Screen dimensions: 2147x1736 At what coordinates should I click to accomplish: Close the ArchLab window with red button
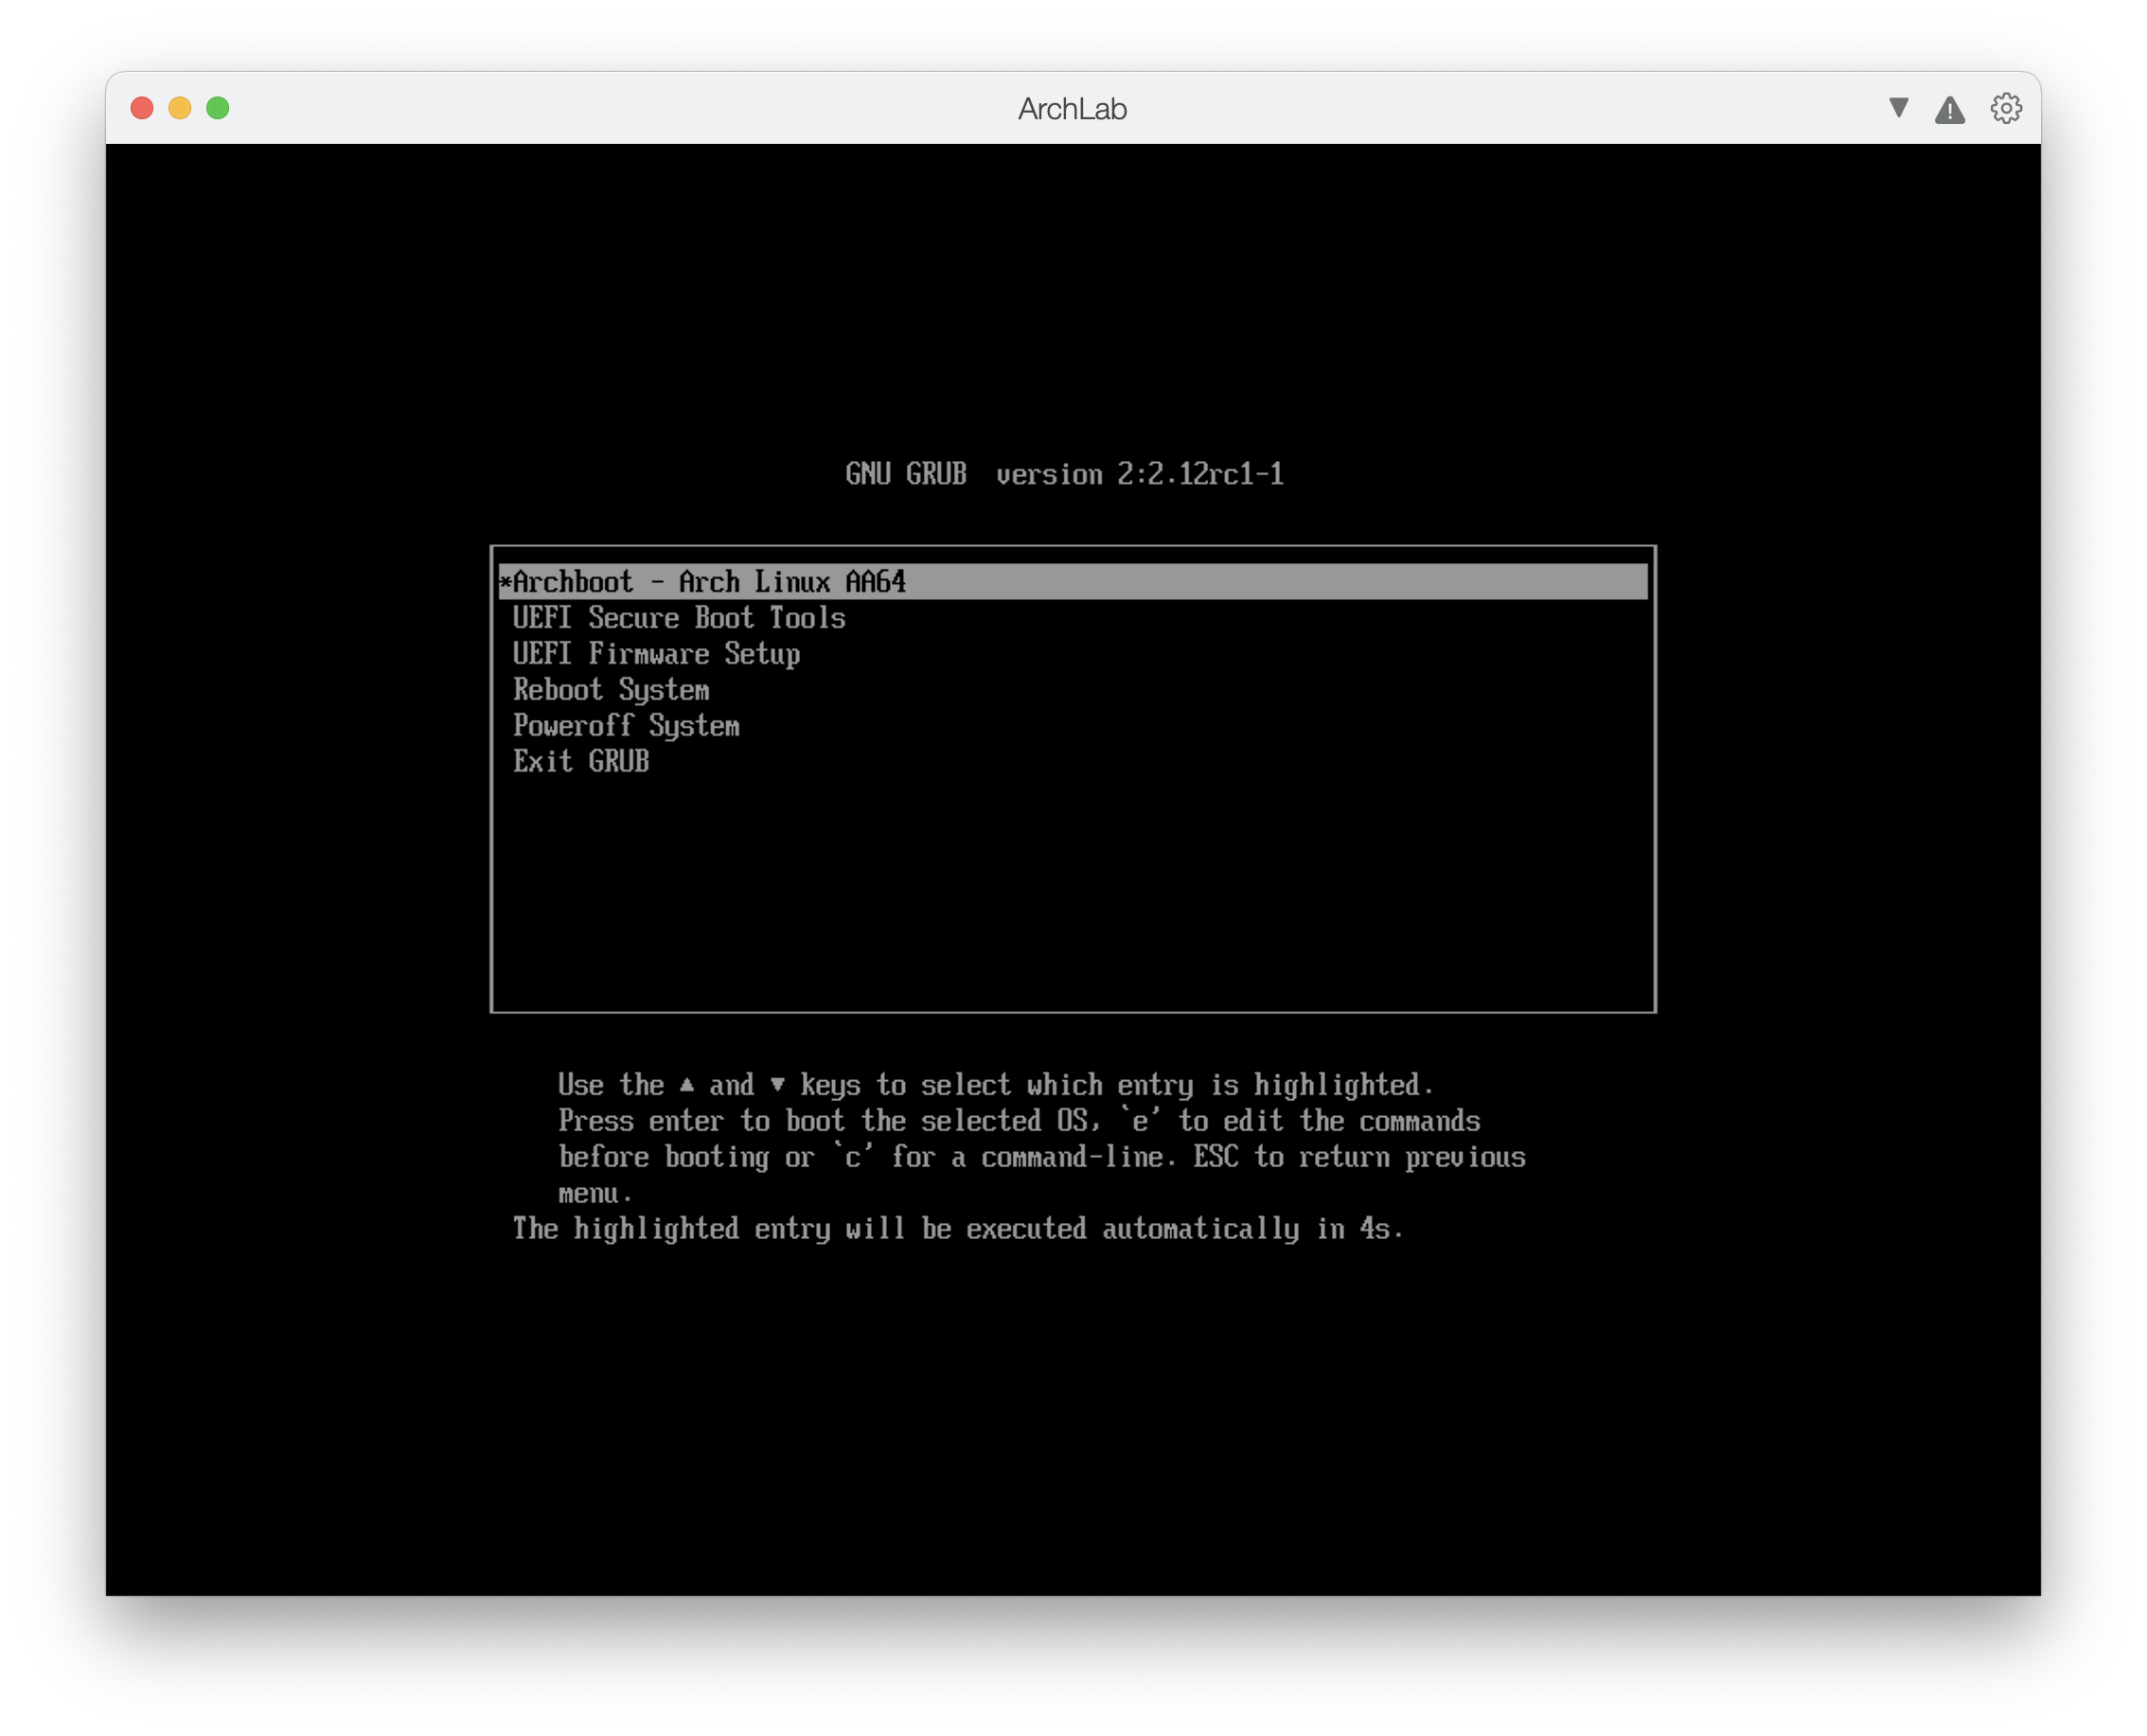[142, 108]
